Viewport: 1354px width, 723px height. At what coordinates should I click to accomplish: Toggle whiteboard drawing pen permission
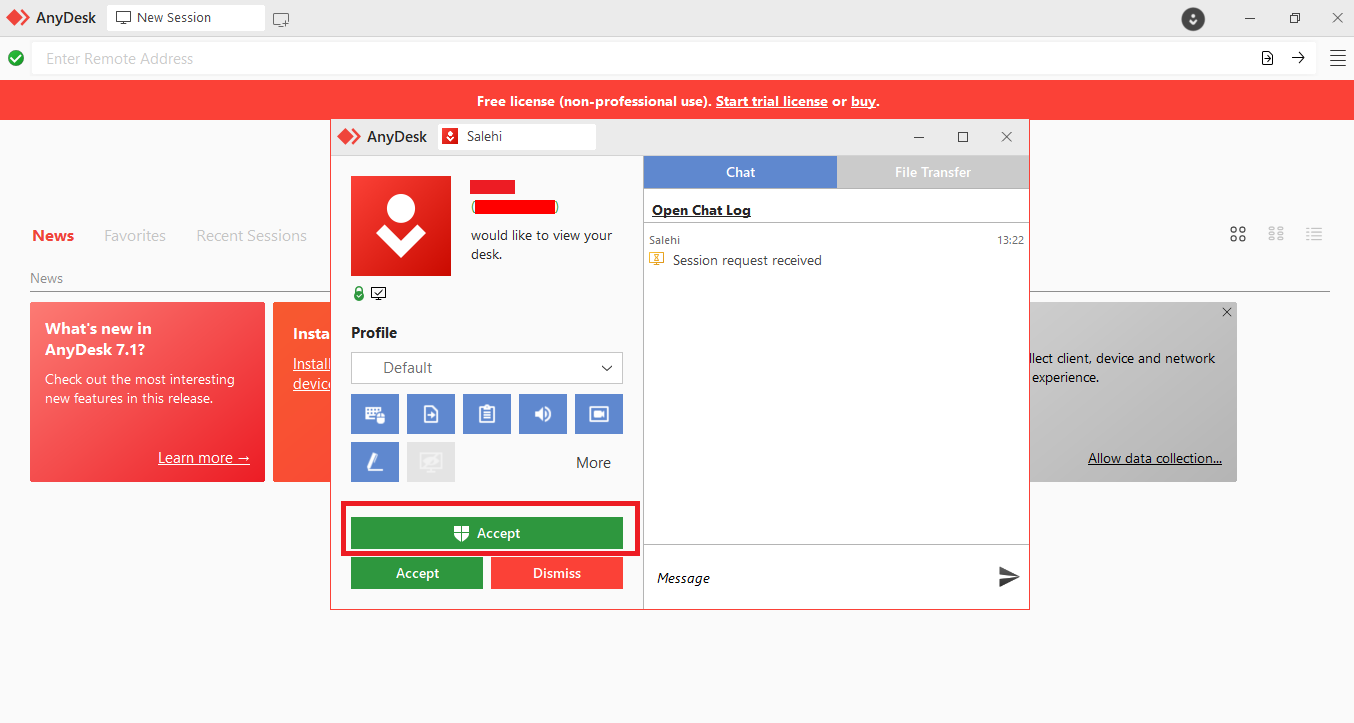point(375,462)
